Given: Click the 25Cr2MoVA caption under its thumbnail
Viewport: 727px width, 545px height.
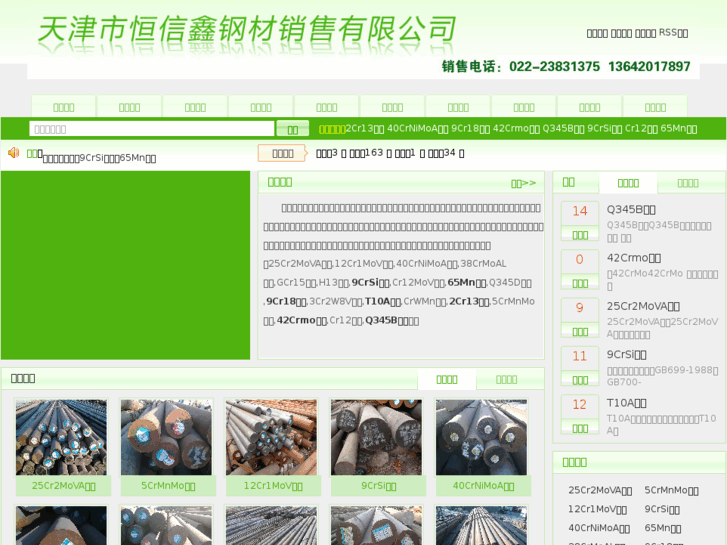Looking at the screenshot, I should click(64, 486).
